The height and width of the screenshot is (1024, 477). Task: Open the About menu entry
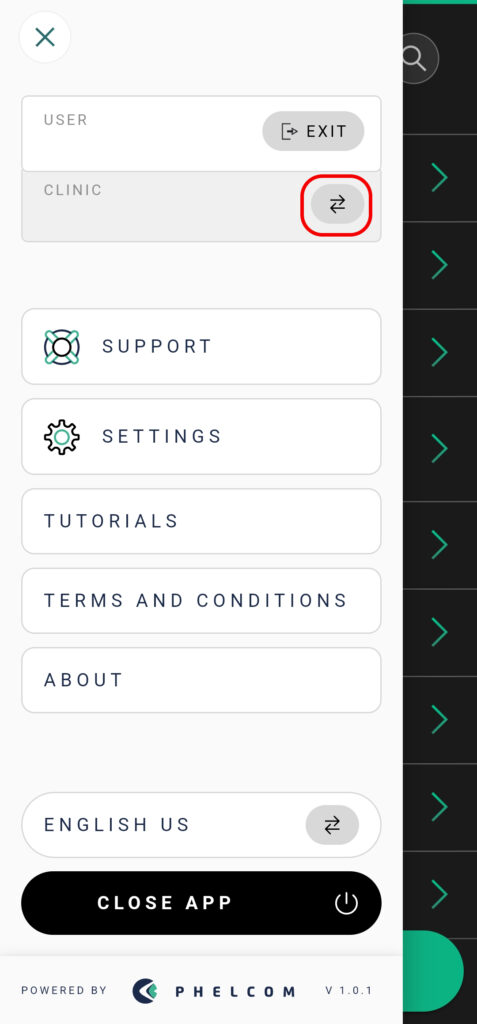point(201,680)
